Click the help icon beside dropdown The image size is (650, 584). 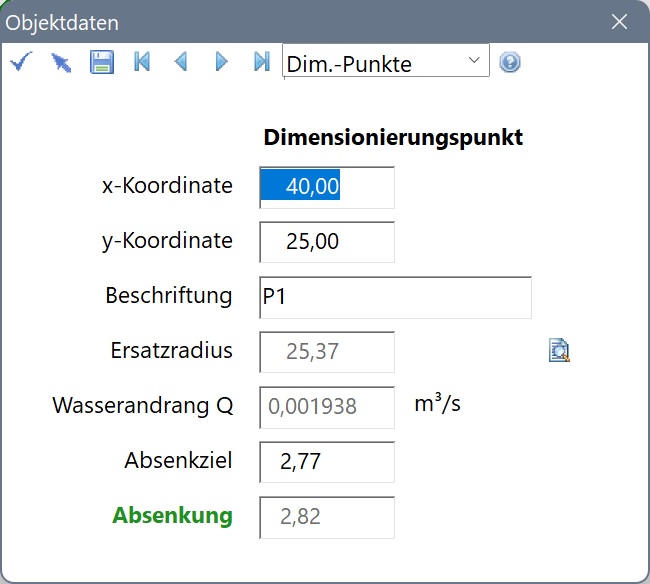[510, 63]
